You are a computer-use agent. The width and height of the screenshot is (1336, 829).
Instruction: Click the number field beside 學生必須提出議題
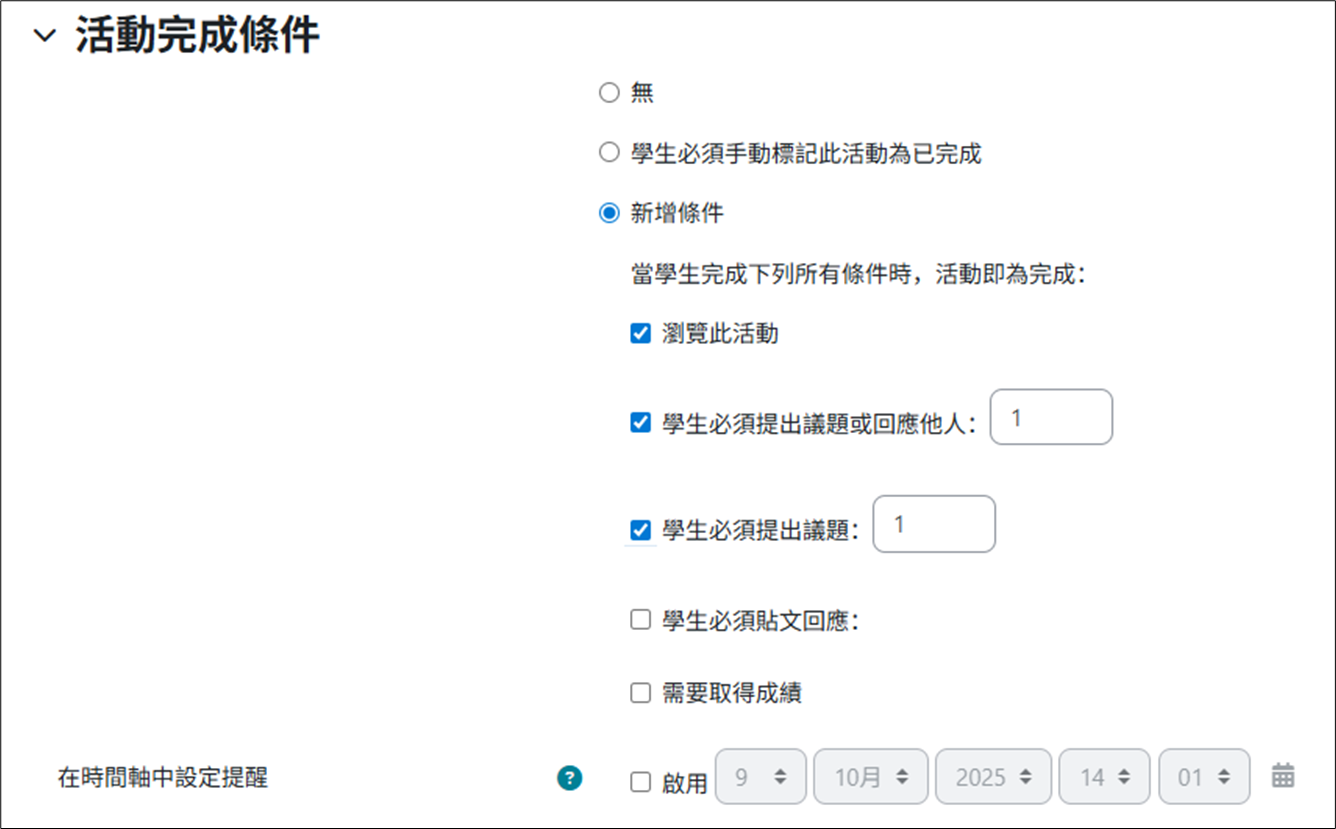[934, 524]
